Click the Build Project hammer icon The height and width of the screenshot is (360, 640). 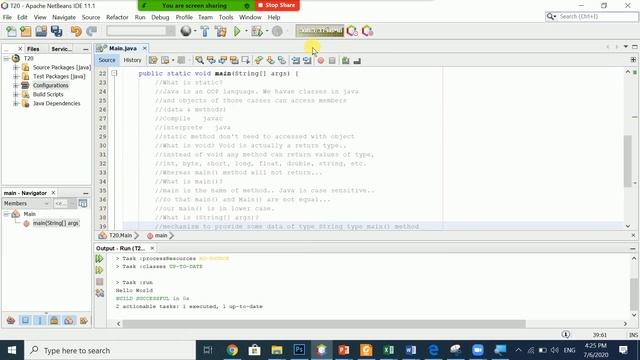tap(205, 31)
